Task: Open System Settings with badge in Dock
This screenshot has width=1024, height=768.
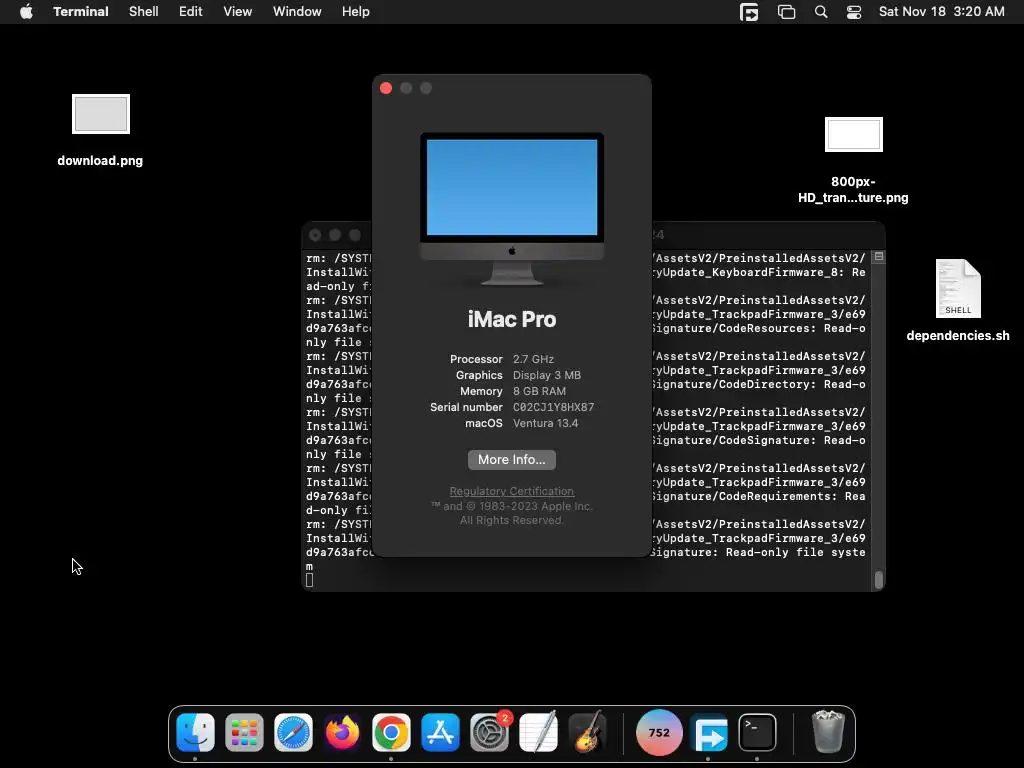Action: point(489,733)
